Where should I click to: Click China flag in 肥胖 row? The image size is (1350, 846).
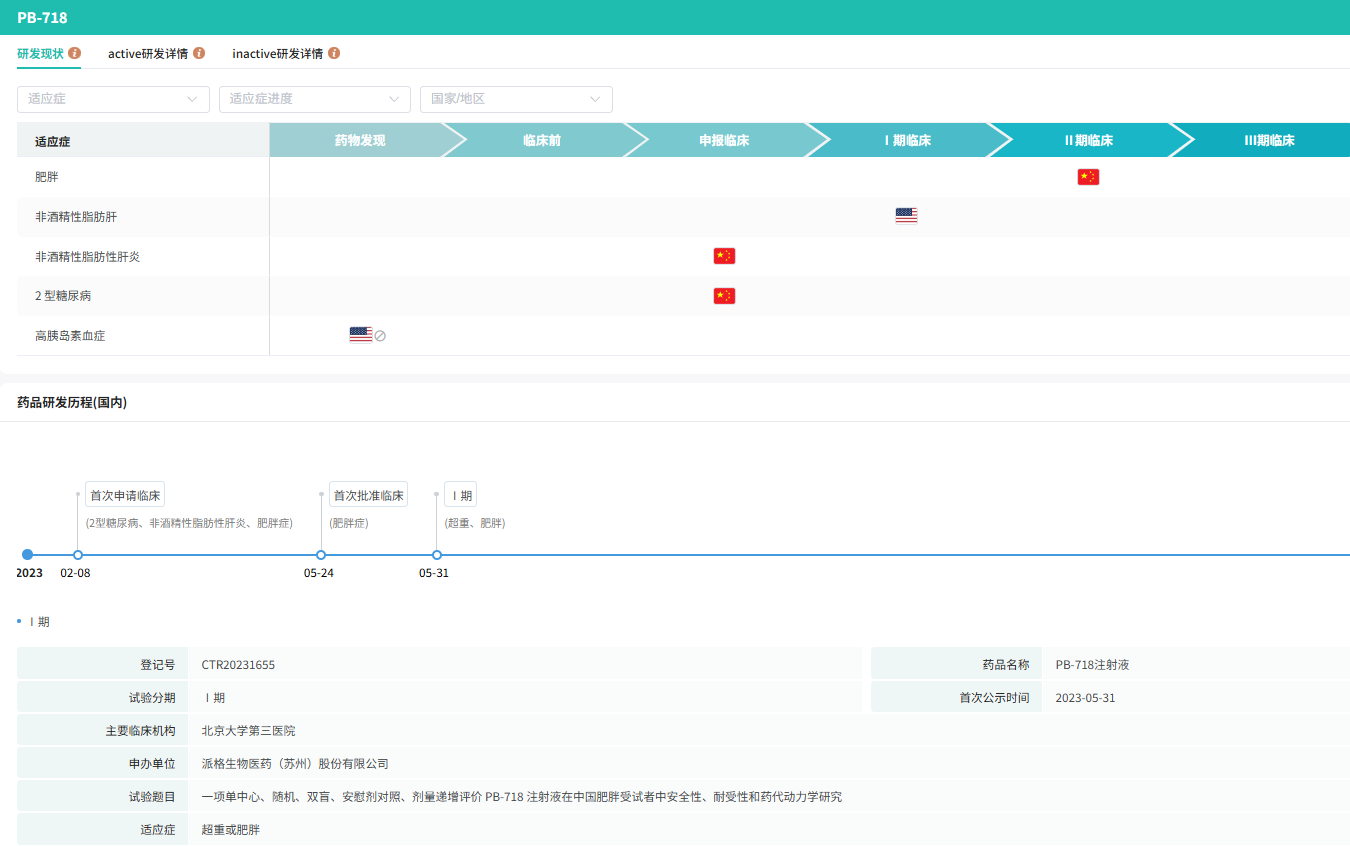1088,177
